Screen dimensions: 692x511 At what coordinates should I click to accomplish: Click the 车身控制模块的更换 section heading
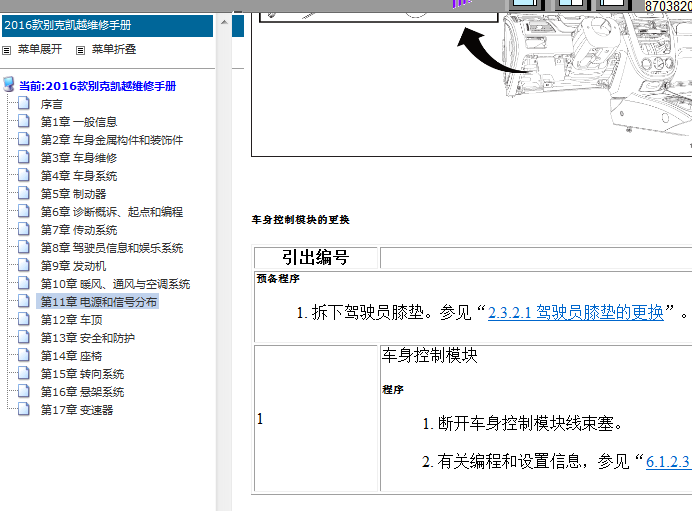[x=301, y=219]
